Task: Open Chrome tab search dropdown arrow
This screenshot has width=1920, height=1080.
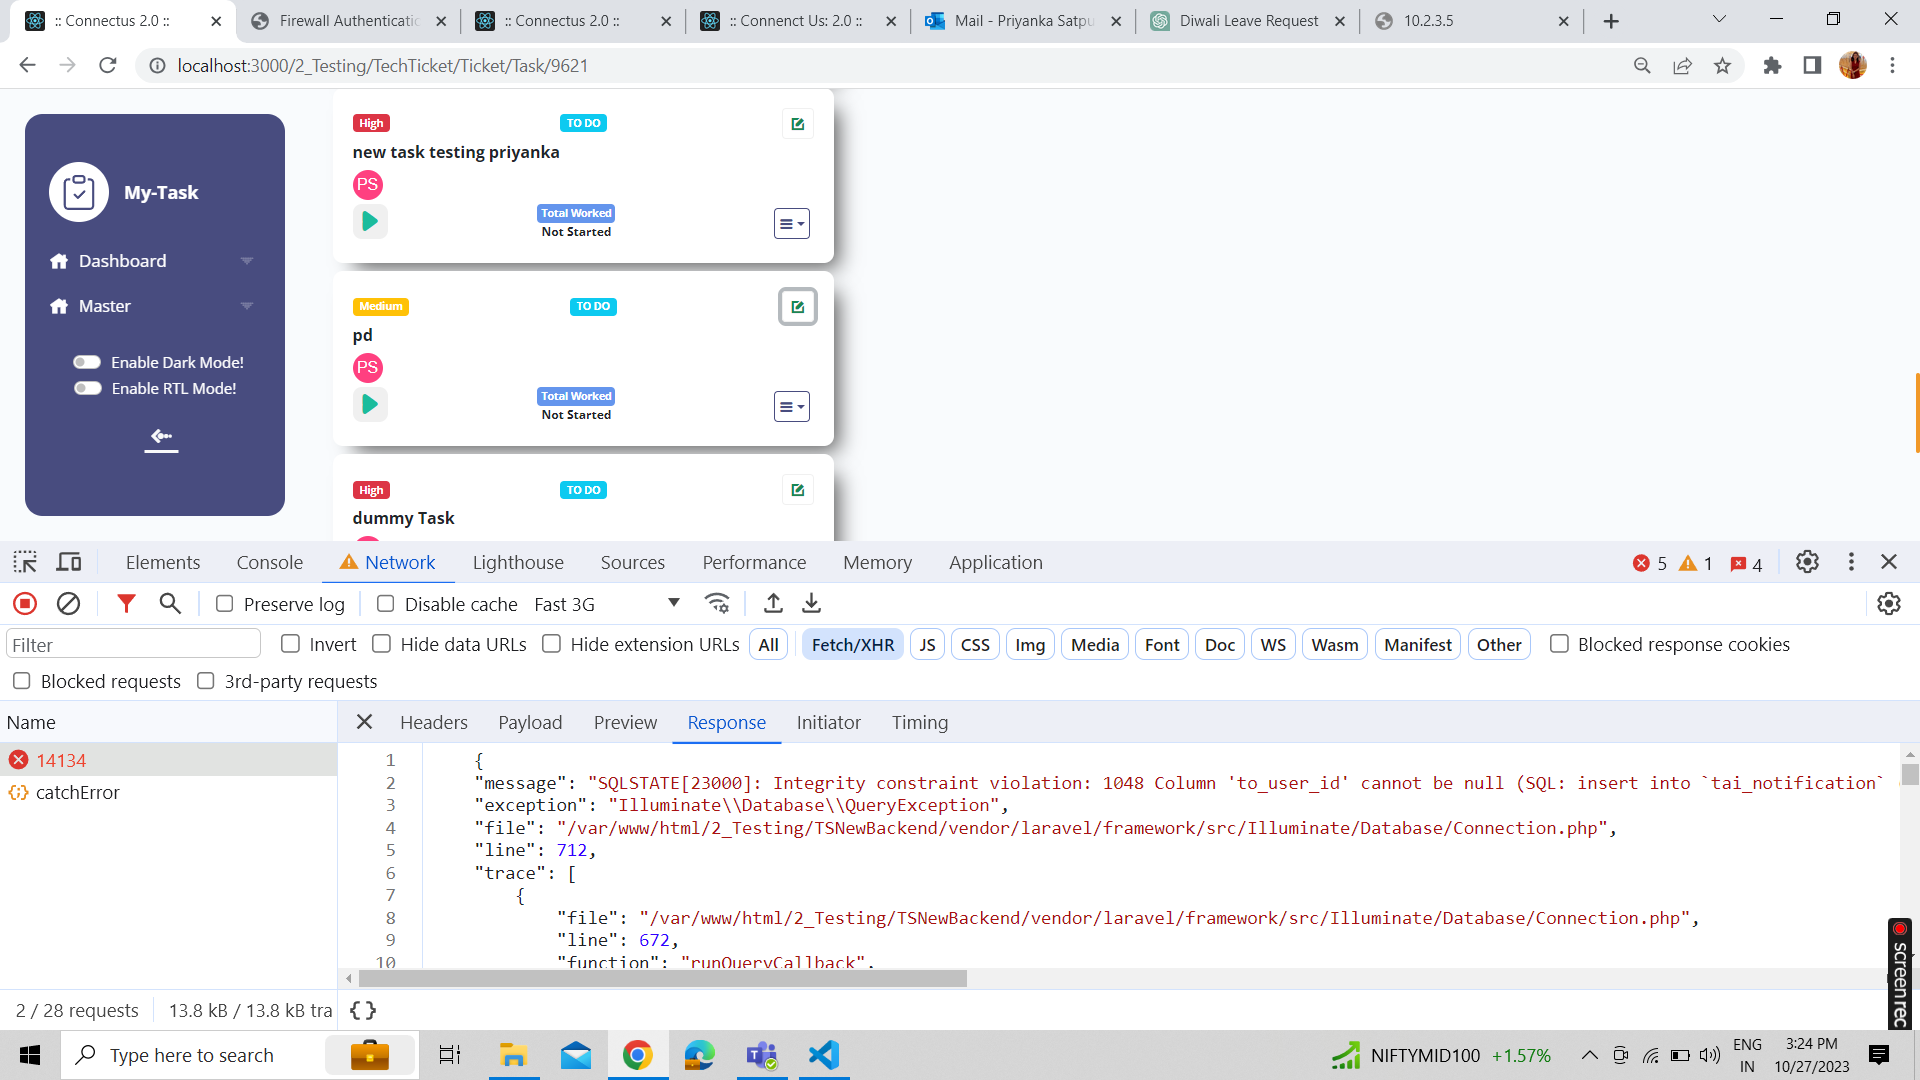Action: (1719, 20)
